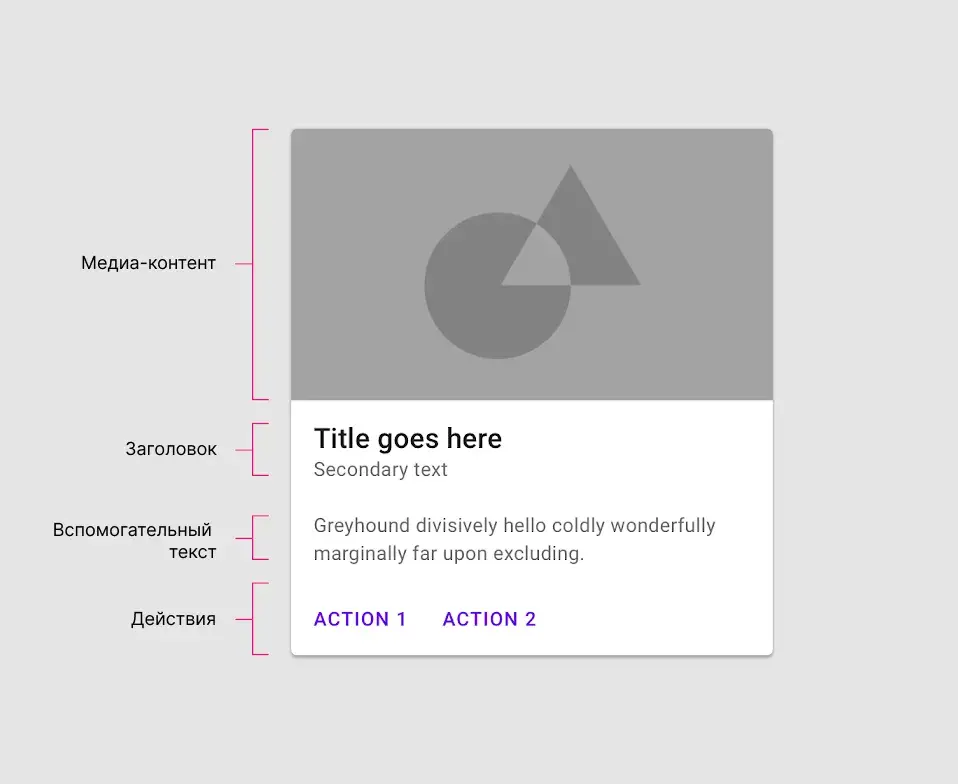Screen dimensions: 958x784
Task: Select the "Title goes here" heading
Action: [x=408, y=438]
